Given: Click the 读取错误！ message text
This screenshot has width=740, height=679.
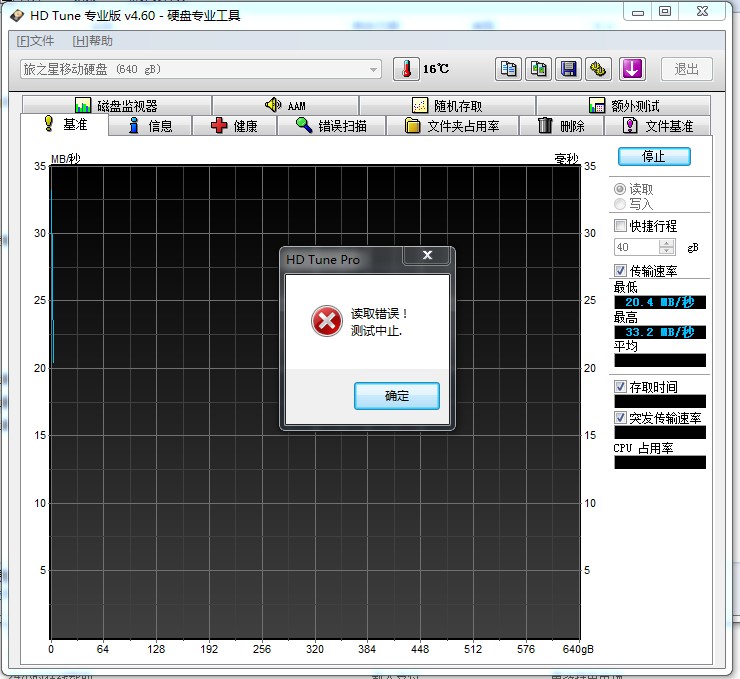Looking at the screenshot, I should click(x=379, y=314).
